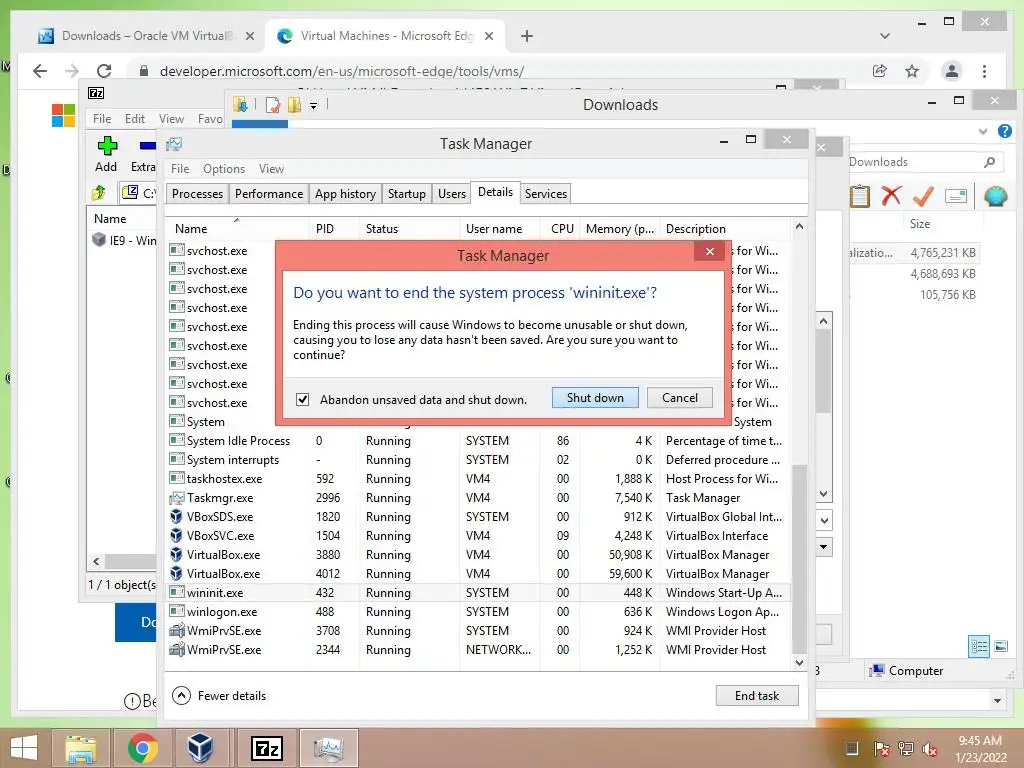Switch to Downloads Oracle VM VirtualBox tab
This screenshot has height=768, width=1024.
[x=145, y=36]
